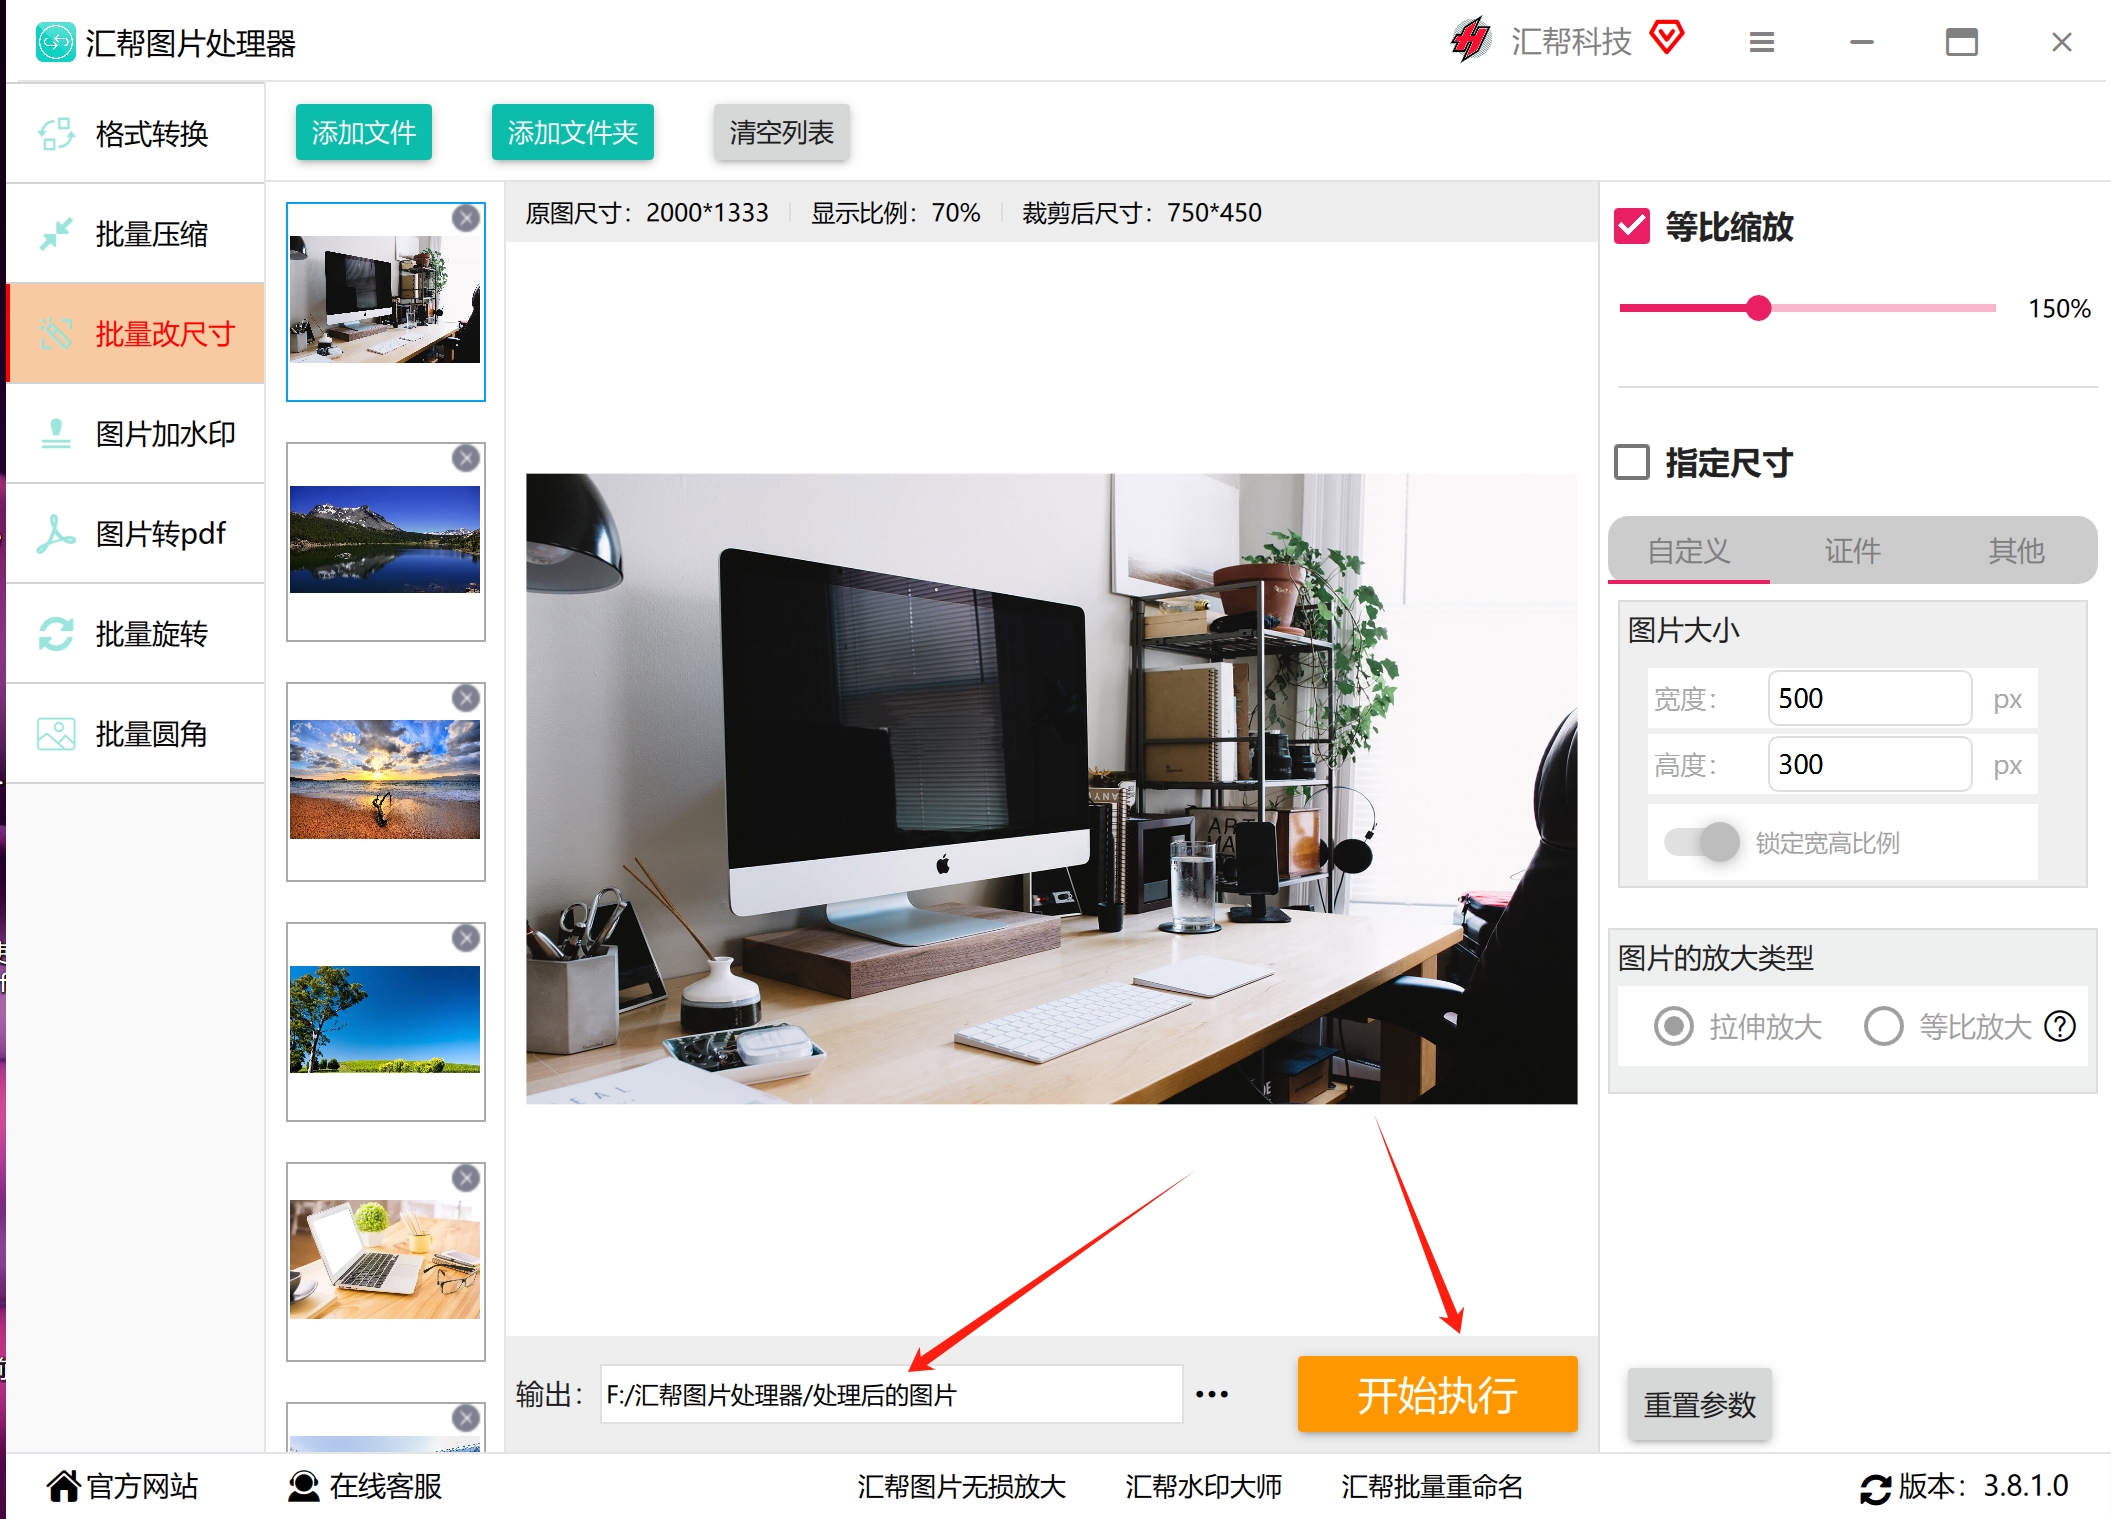Browse output folder with the three-dots icon
The width and height of the screenshot is (2111, 1519).
(x=1212, y=1394)
